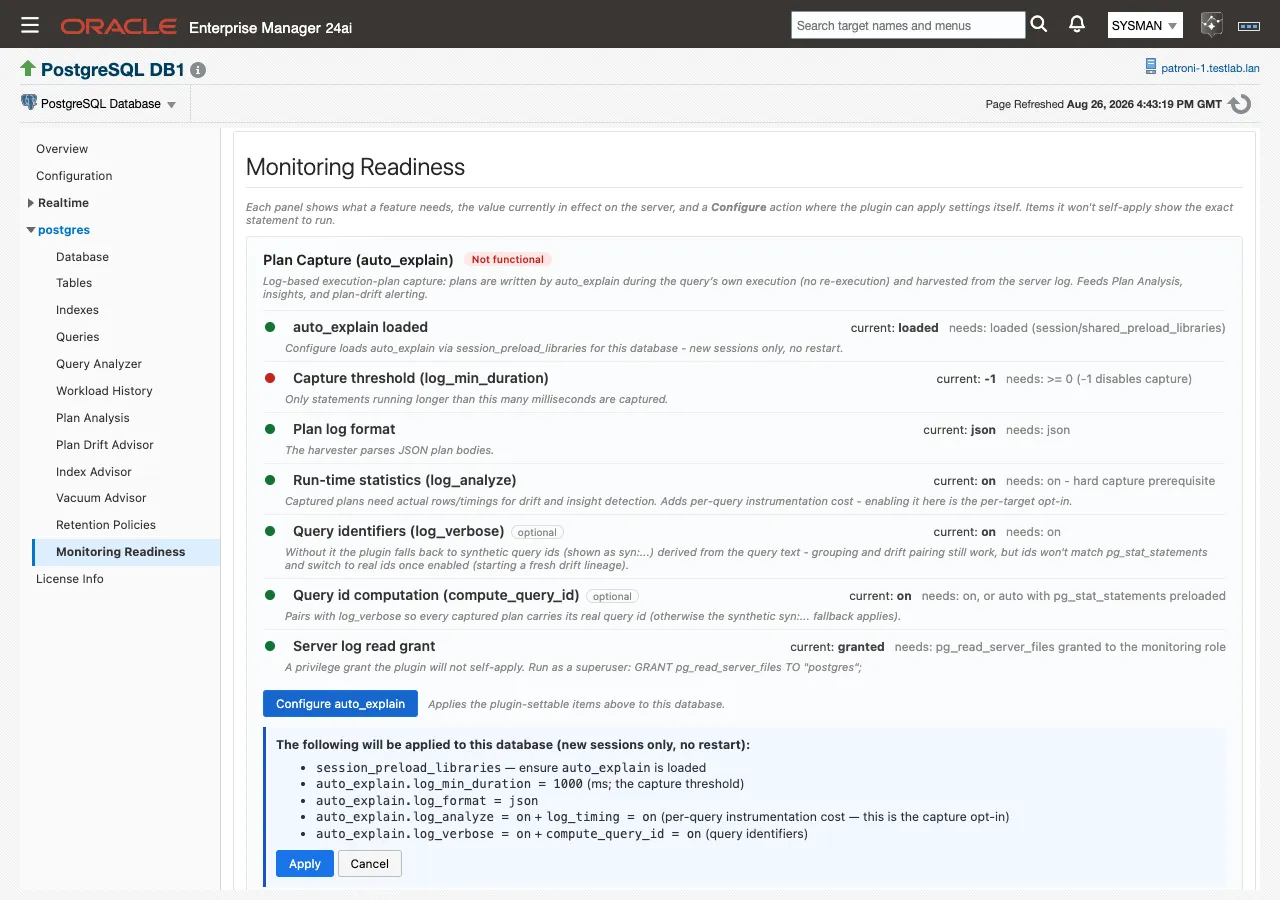This screenshot has height=900, width=1280.
Task: Click the page refresh icon
Action: (x=1240, y=104)
